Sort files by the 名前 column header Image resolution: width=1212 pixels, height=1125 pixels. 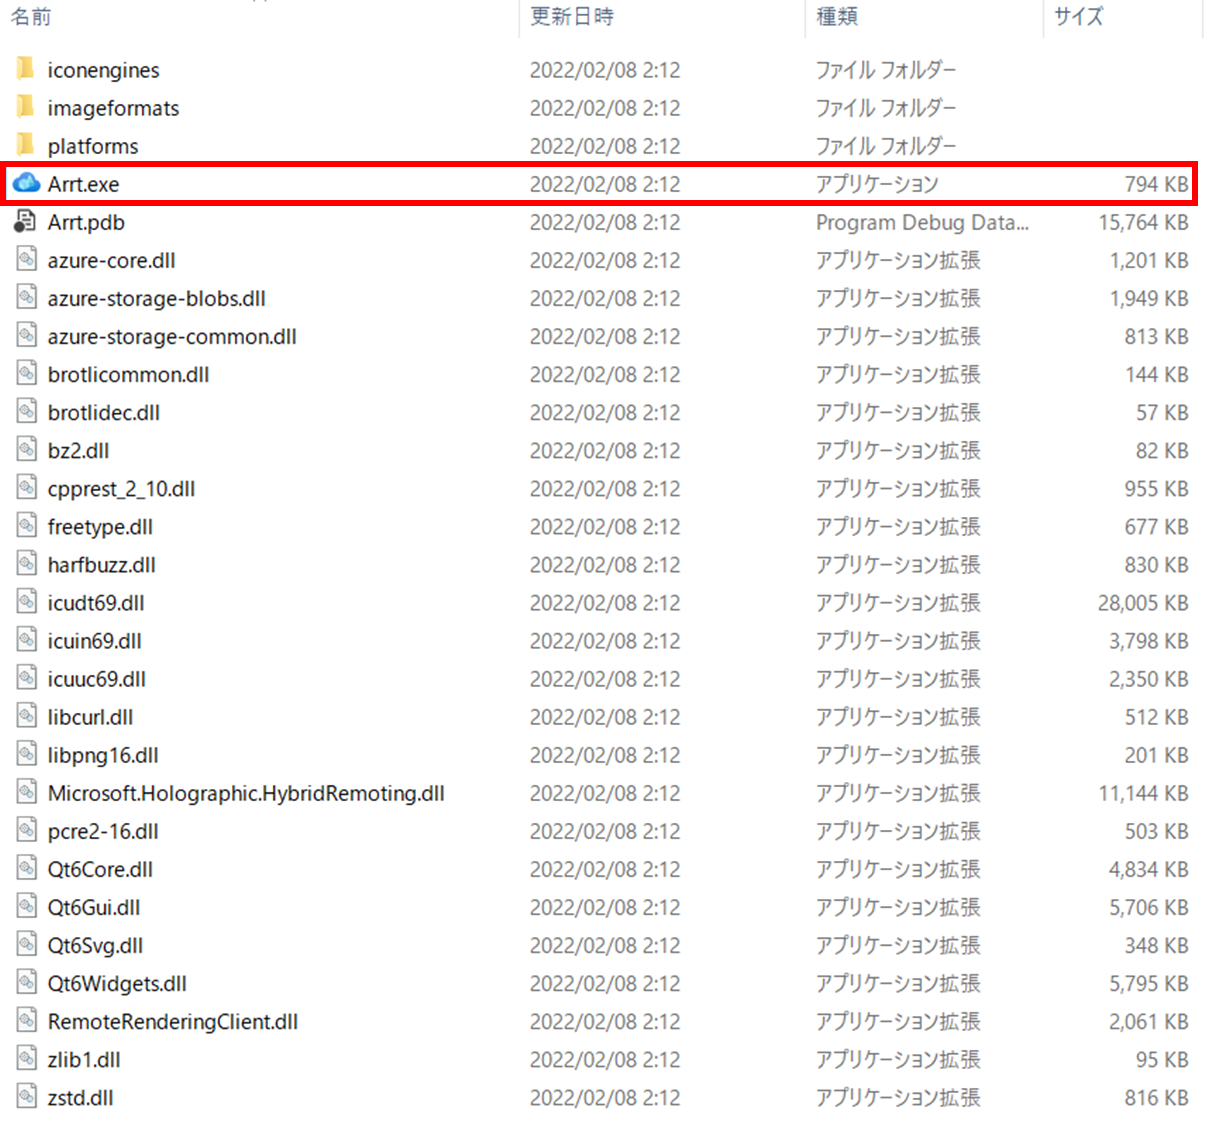coord(30,17)
